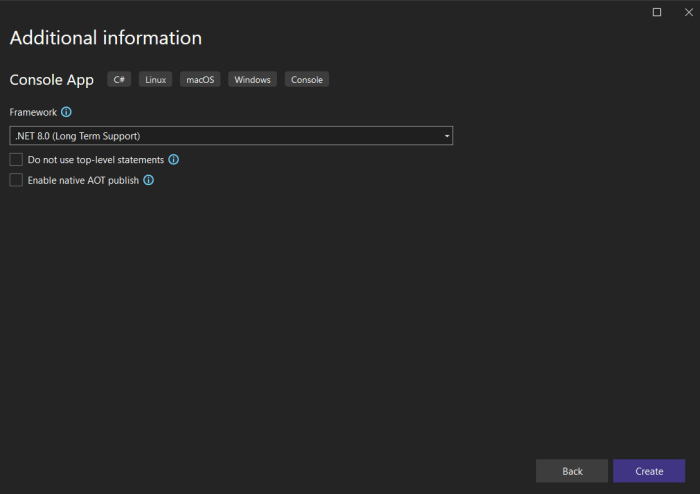700x494 pixels.
Task: Show info for top-level statements option
Action: tap(174, 159)
